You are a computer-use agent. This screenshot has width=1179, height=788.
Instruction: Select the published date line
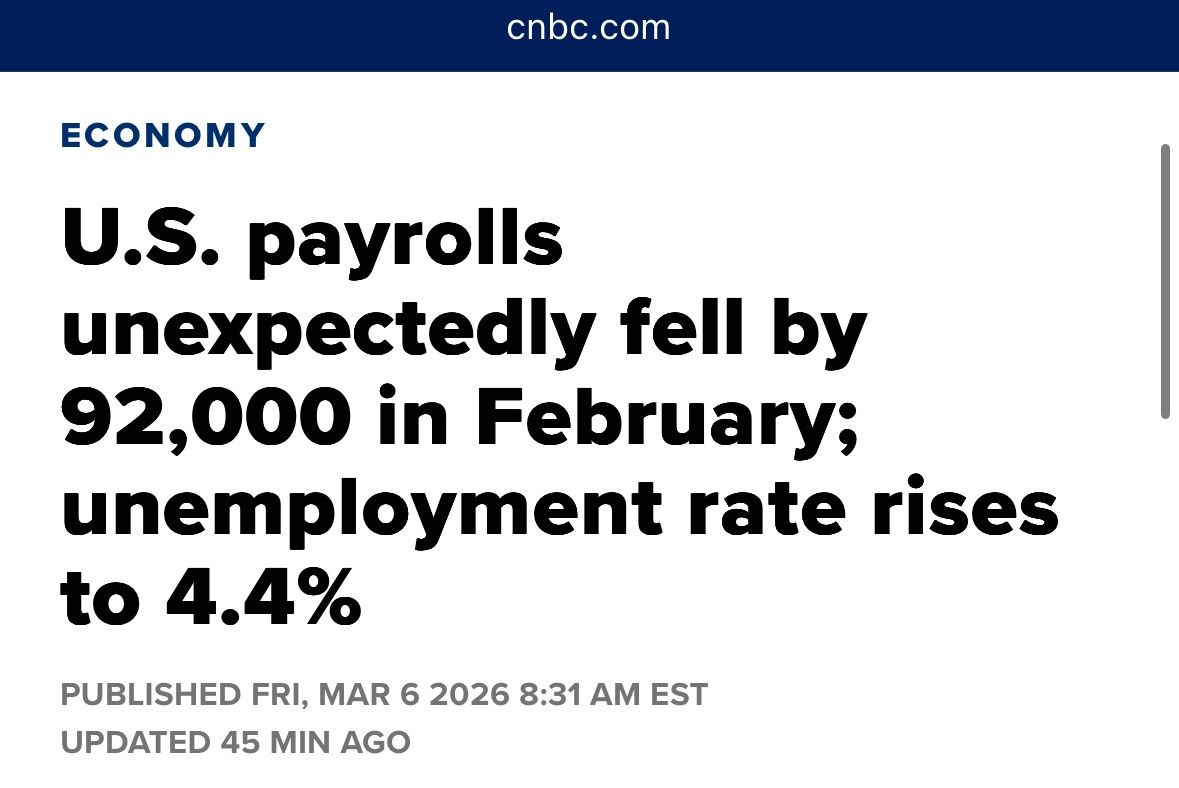384,694
